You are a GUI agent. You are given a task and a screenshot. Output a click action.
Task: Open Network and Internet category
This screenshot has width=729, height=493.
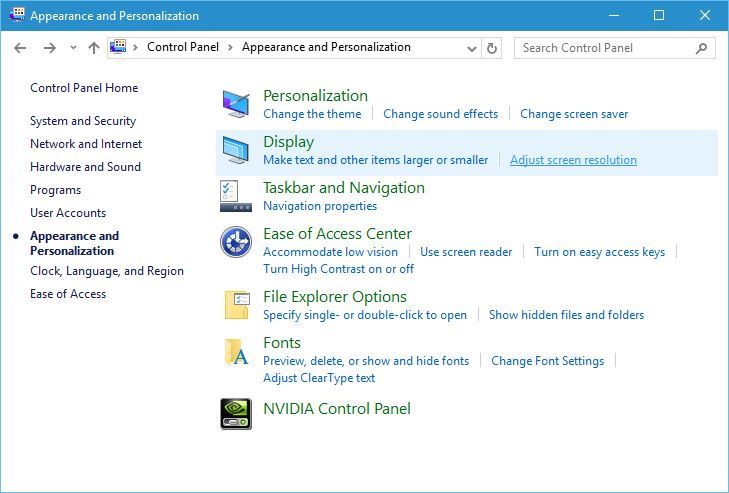(86, 144)
